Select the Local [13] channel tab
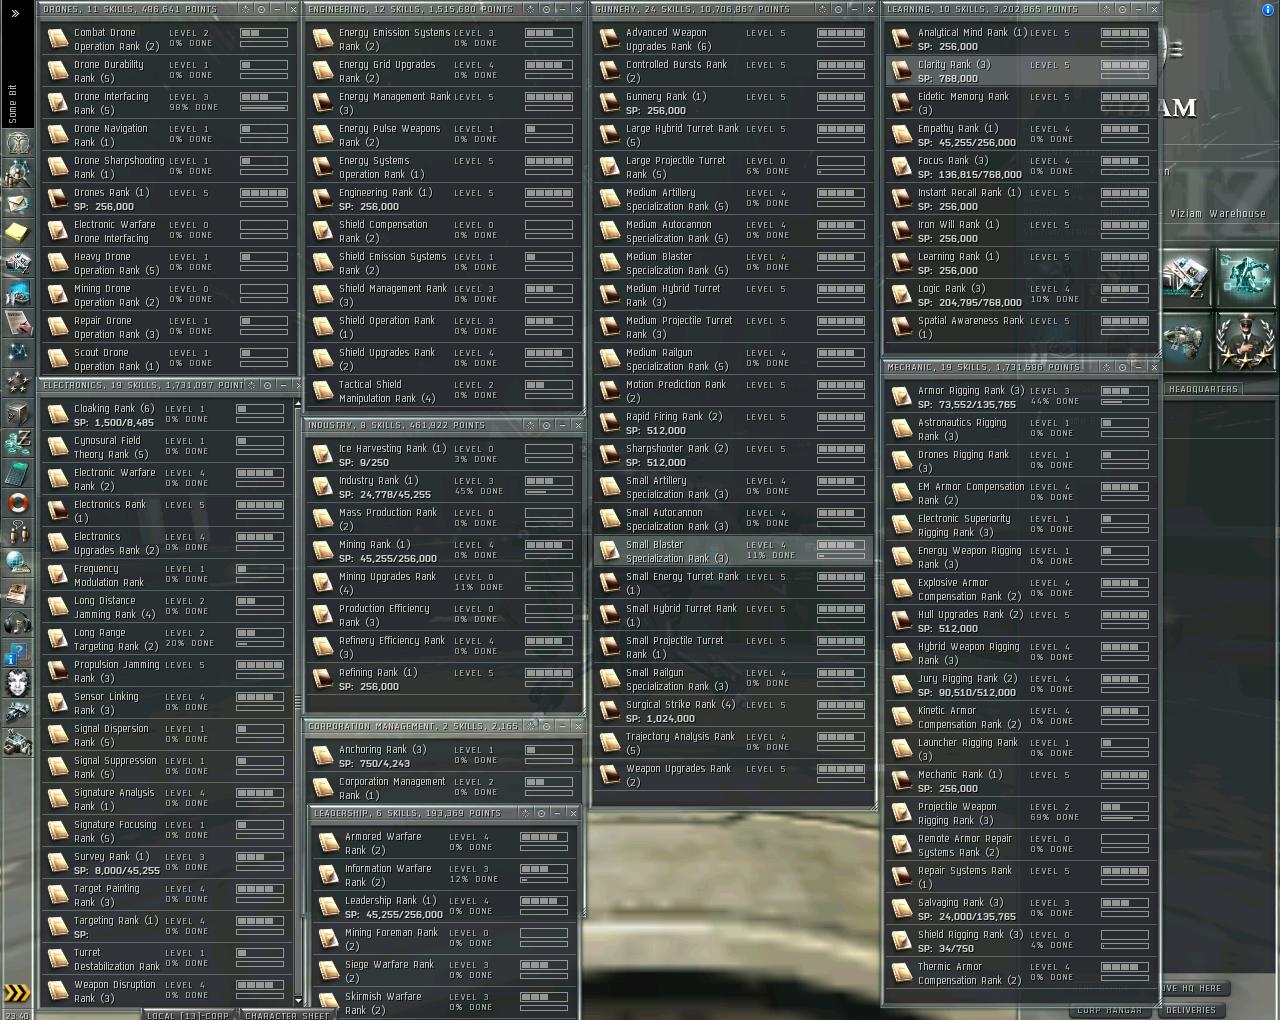Viewport: 1280px width, 1020px height. pos(188,1015)
